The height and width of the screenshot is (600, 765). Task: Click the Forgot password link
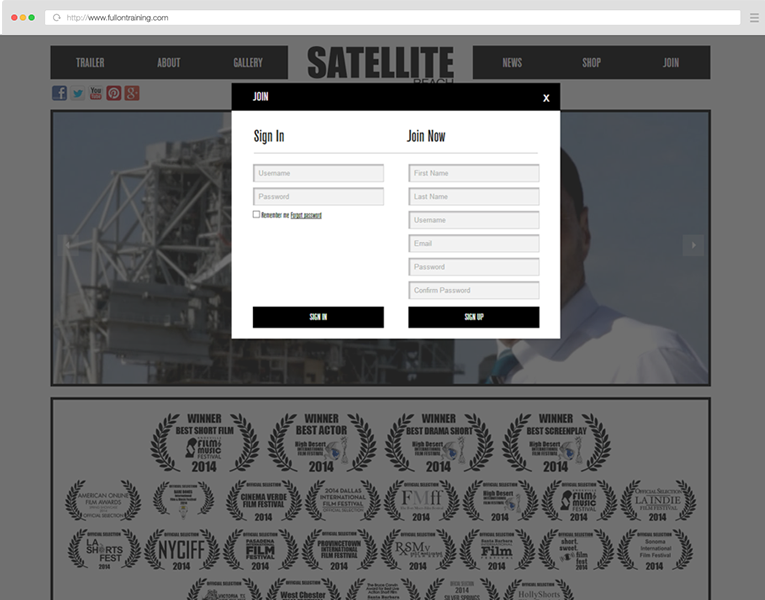[x=306, y=215]
